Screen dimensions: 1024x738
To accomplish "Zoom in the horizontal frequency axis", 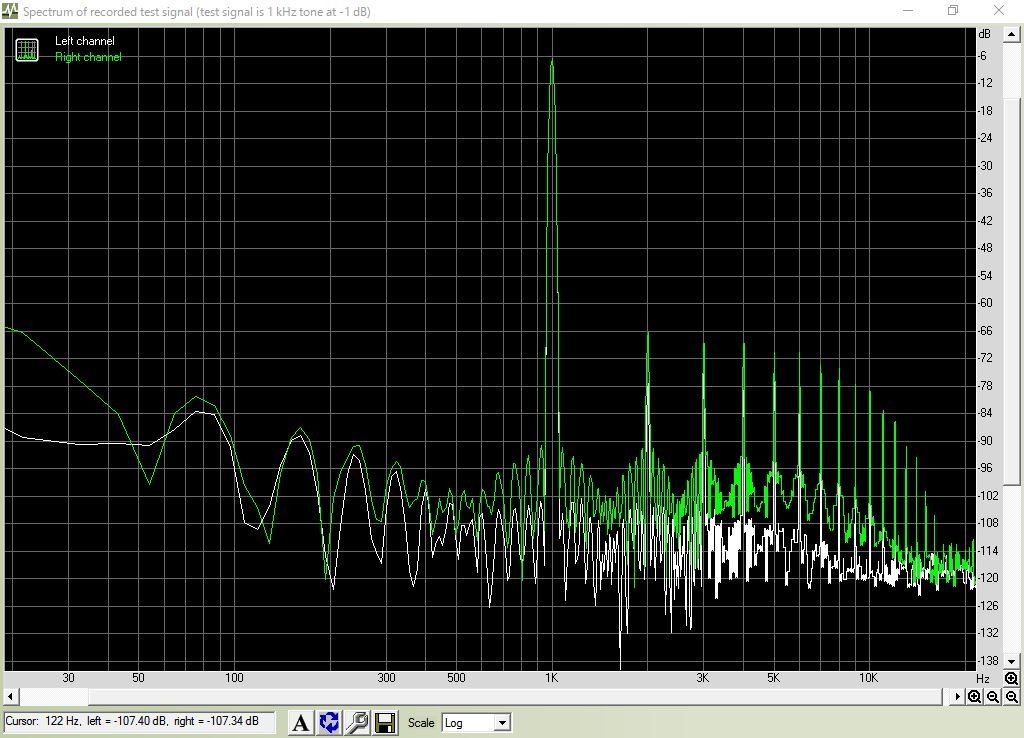I will (974, 697).
